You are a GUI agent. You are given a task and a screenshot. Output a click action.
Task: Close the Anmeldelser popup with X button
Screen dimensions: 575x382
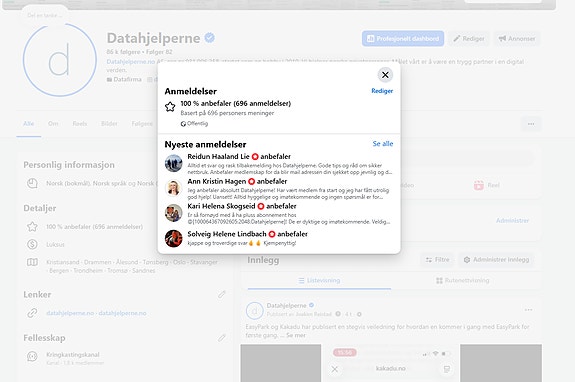[385, 75]
